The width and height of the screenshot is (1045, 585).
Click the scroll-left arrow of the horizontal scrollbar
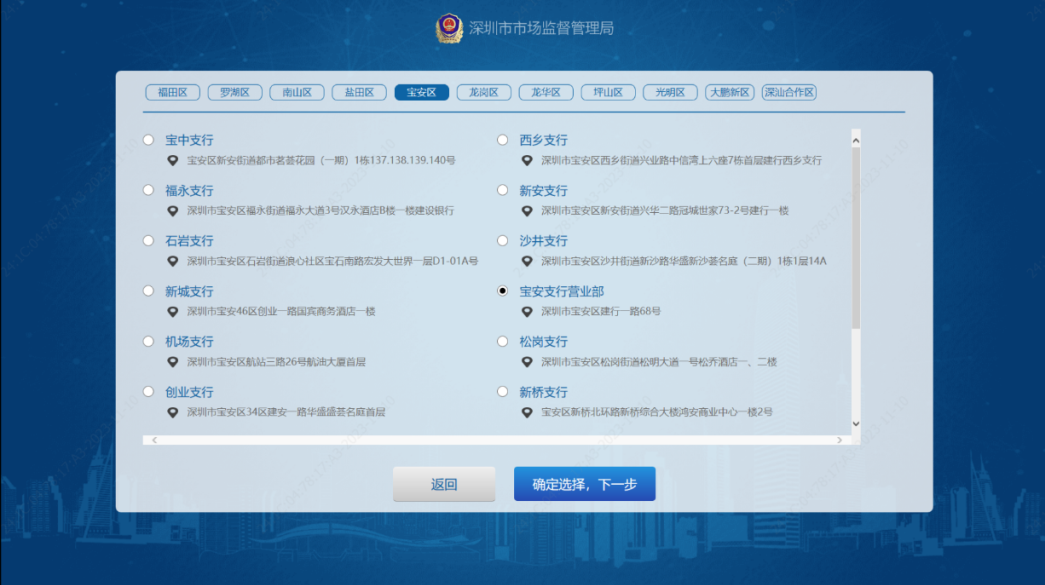[155, 440]
